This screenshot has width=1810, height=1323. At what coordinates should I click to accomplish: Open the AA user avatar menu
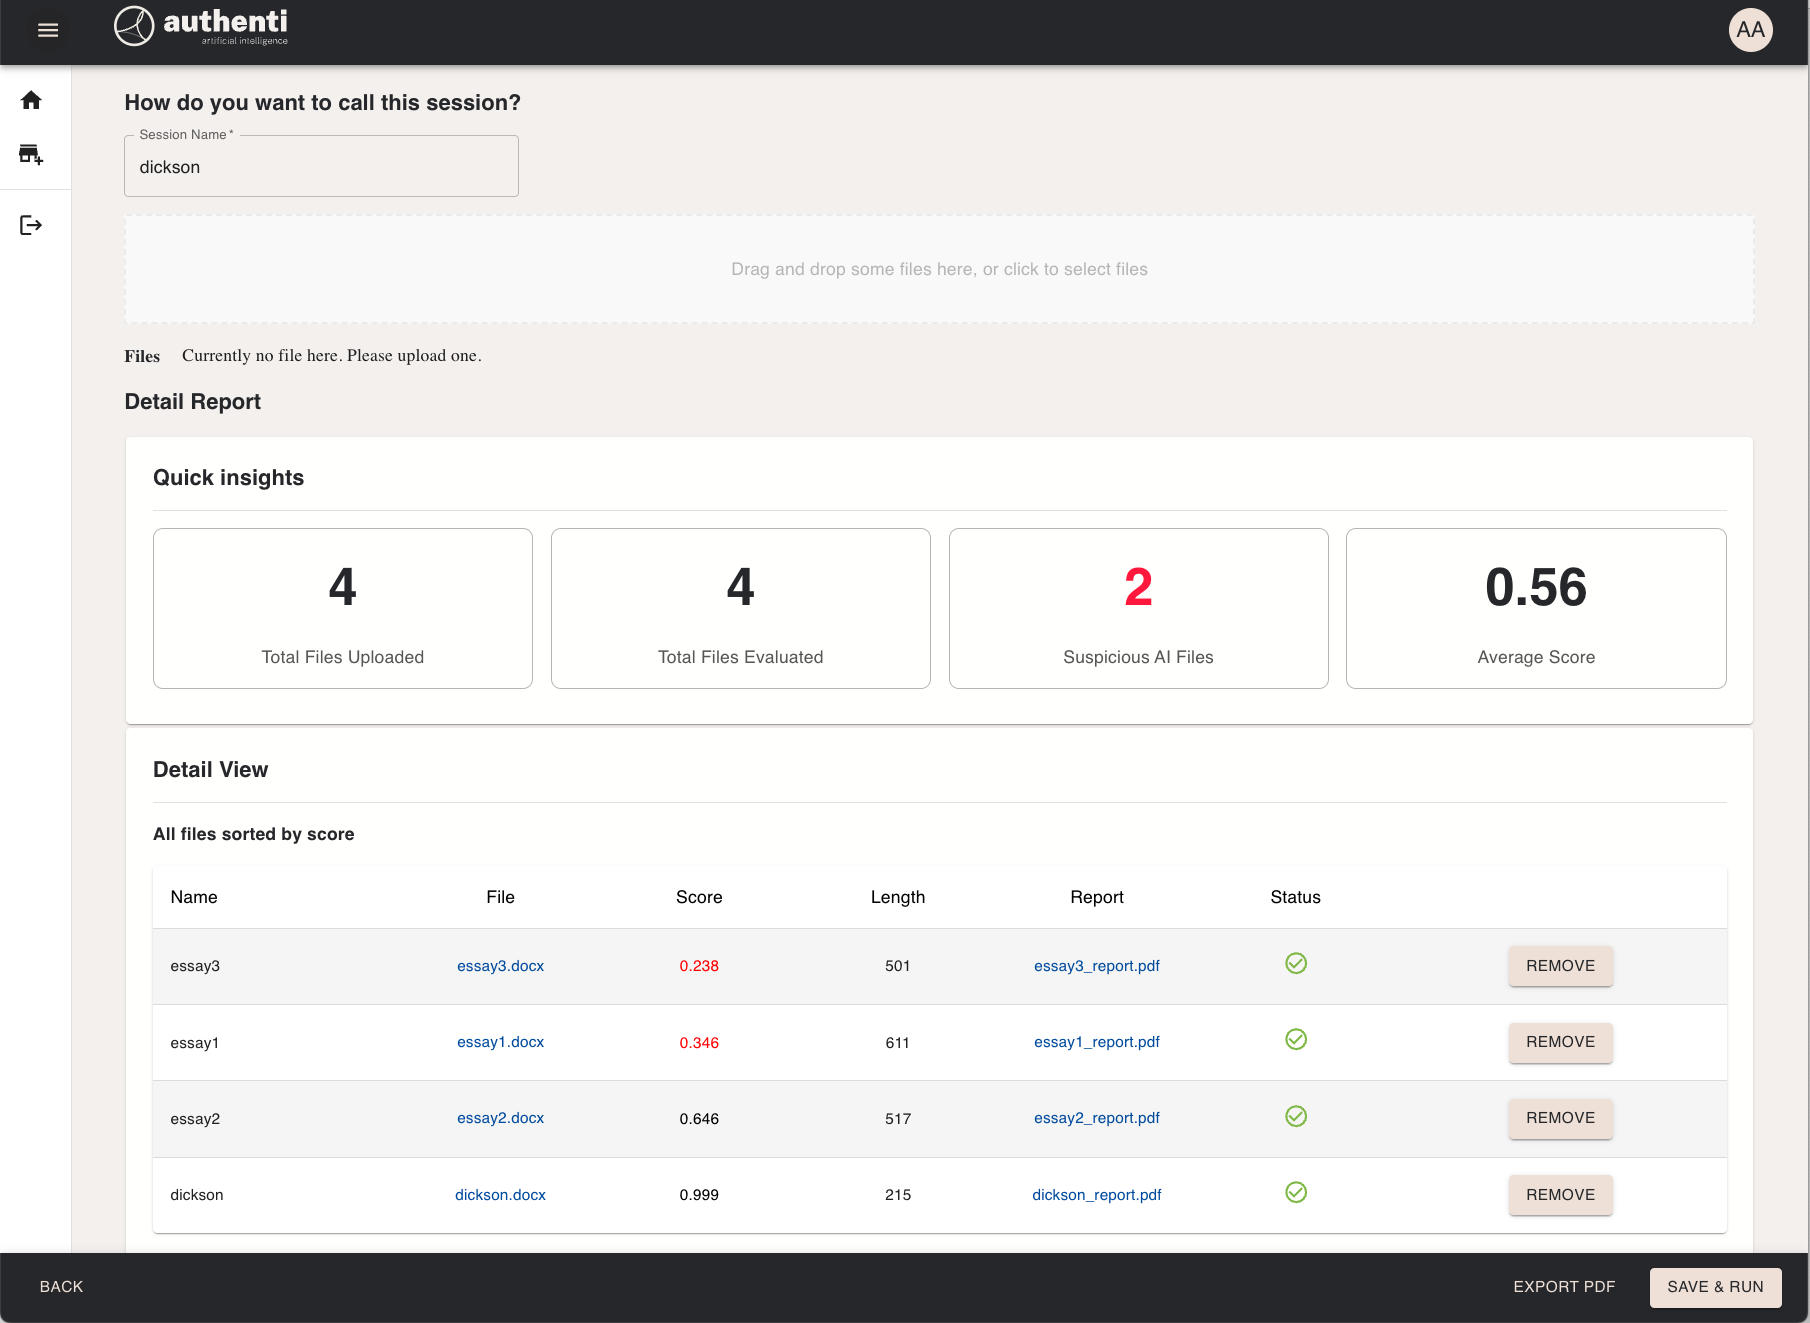tap(1750, 30)
